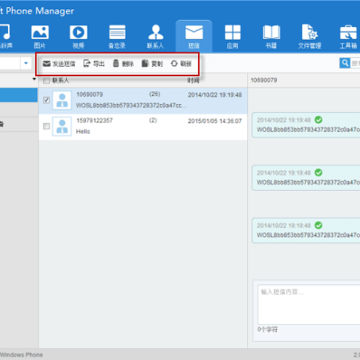
Task: Click list-row timestamp 2014/10/22 19:19:48 beside (26)
Action: tap(215, 95)
